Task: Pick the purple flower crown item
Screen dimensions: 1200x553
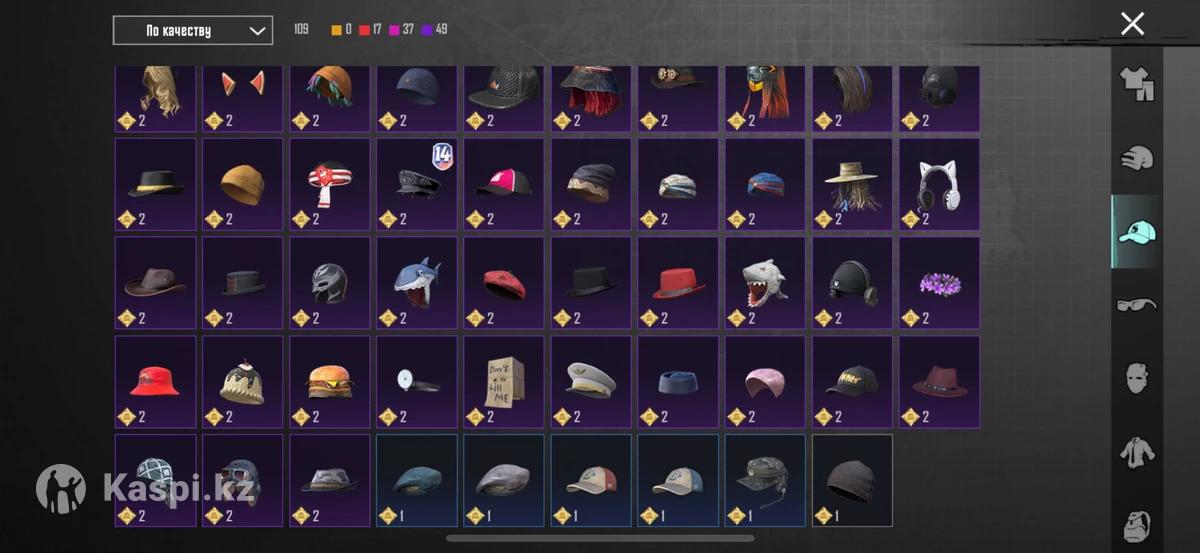Action: tap(939, 283)
